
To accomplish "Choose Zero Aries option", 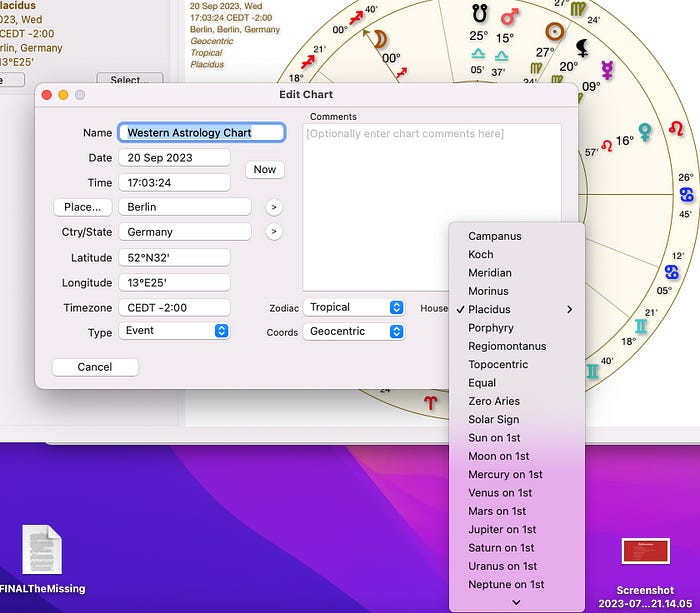I will coord(517,401).
